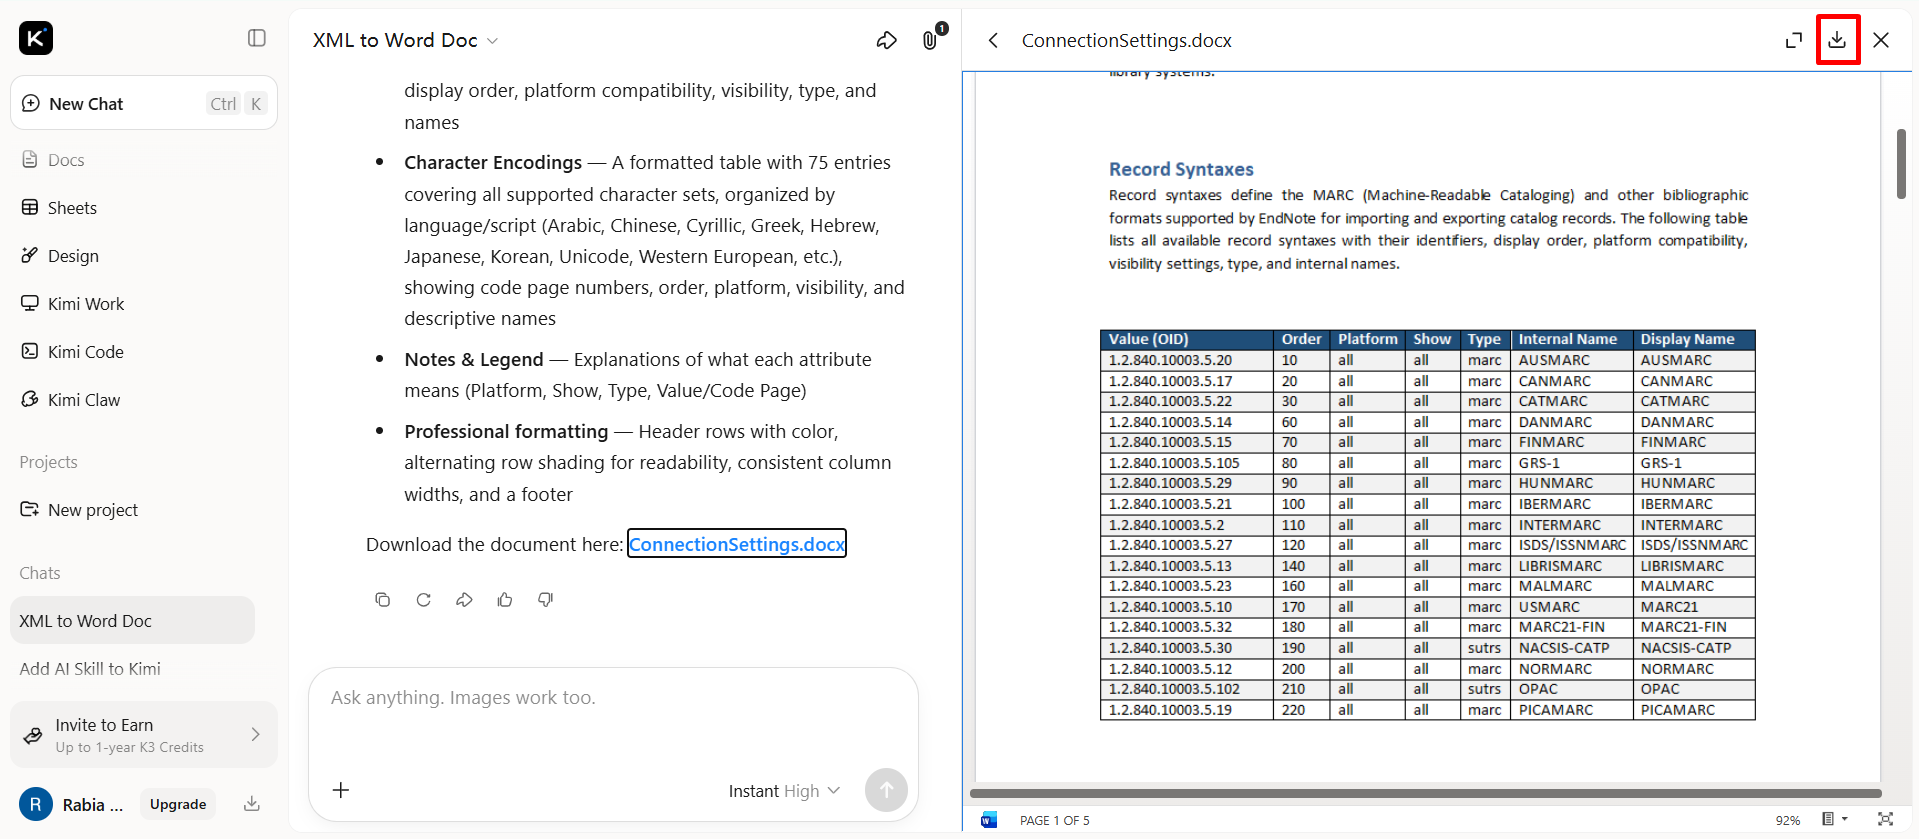Expand the Invite to Earn chevron

click(255, 734)
